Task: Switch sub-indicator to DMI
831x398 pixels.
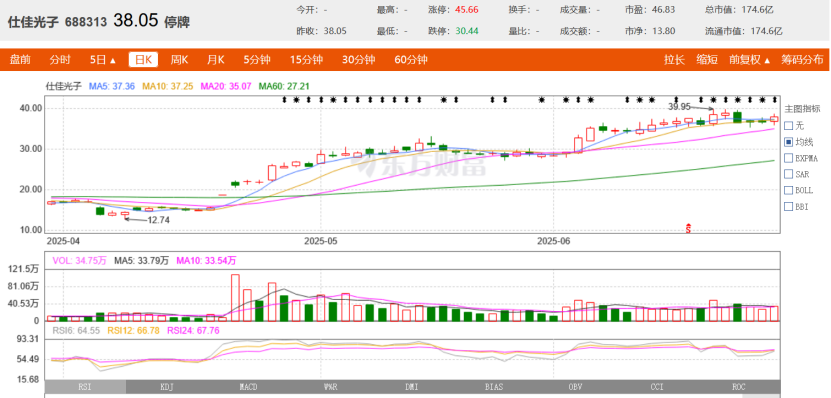Action: tap(412, 387)
